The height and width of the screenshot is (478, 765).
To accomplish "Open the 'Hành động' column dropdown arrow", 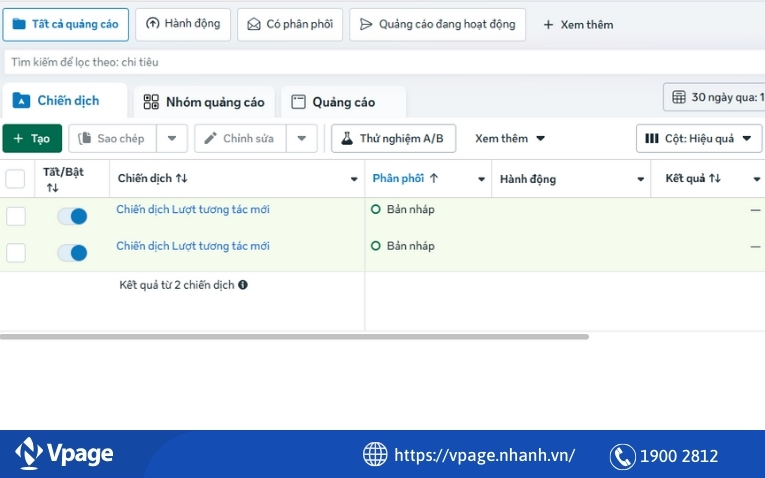I will [x=641, y=179].
